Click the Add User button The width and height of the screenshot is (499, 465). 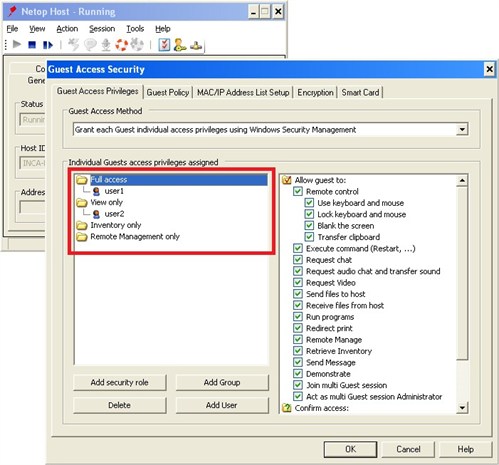222,405
